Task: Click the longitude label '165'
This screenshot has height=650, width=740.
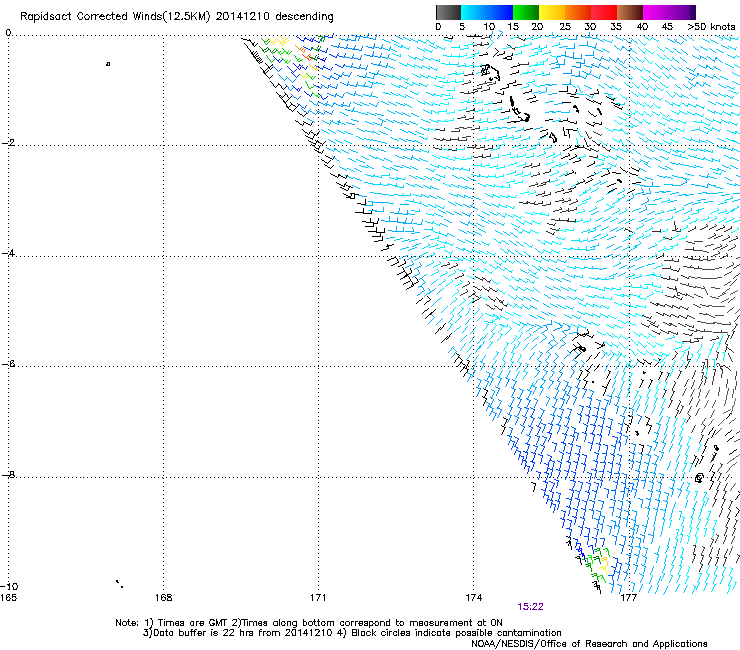Action: (x=8, y=598)
